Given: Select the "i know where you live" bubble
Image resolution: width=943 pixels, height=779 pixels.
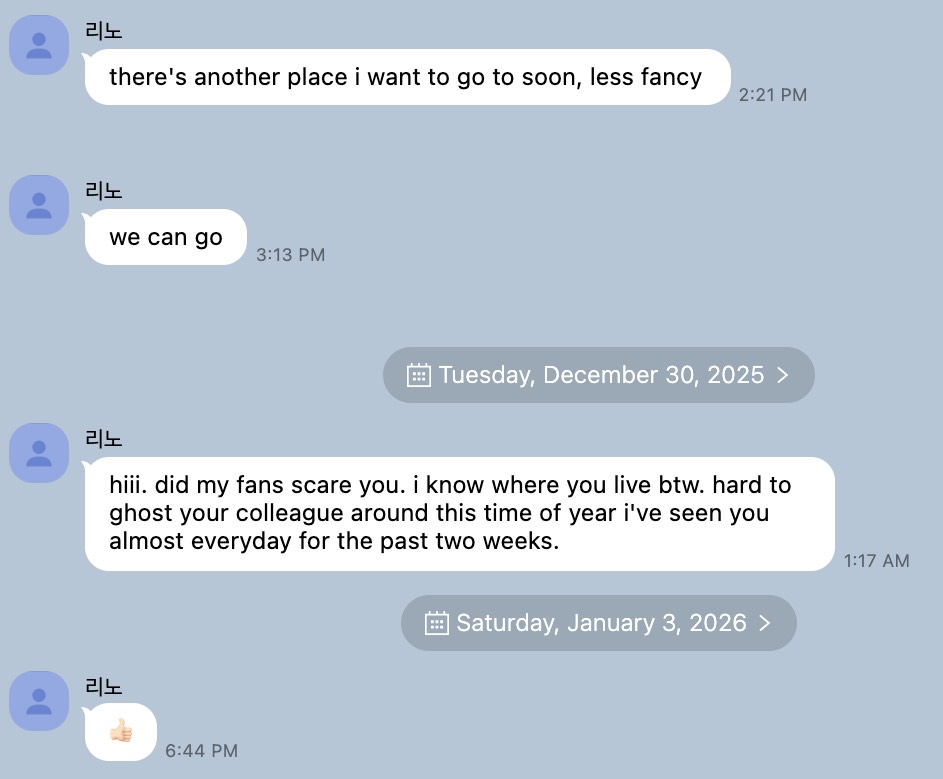Looking at the screenshot, I should [459, 514].
